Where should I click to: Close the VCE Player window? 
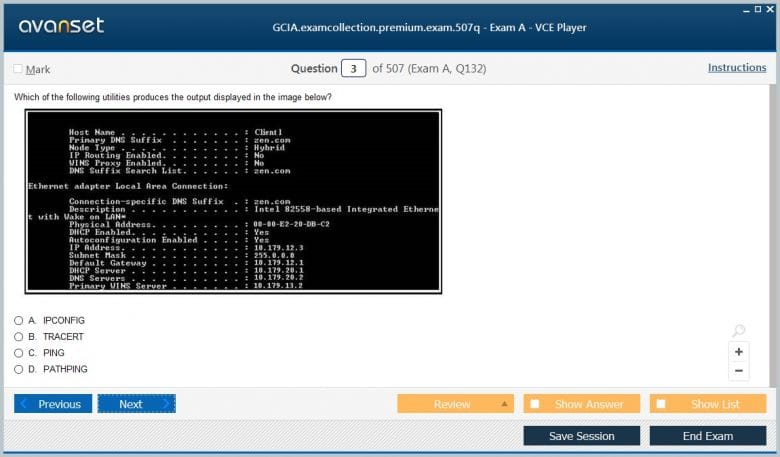point(770,8)
